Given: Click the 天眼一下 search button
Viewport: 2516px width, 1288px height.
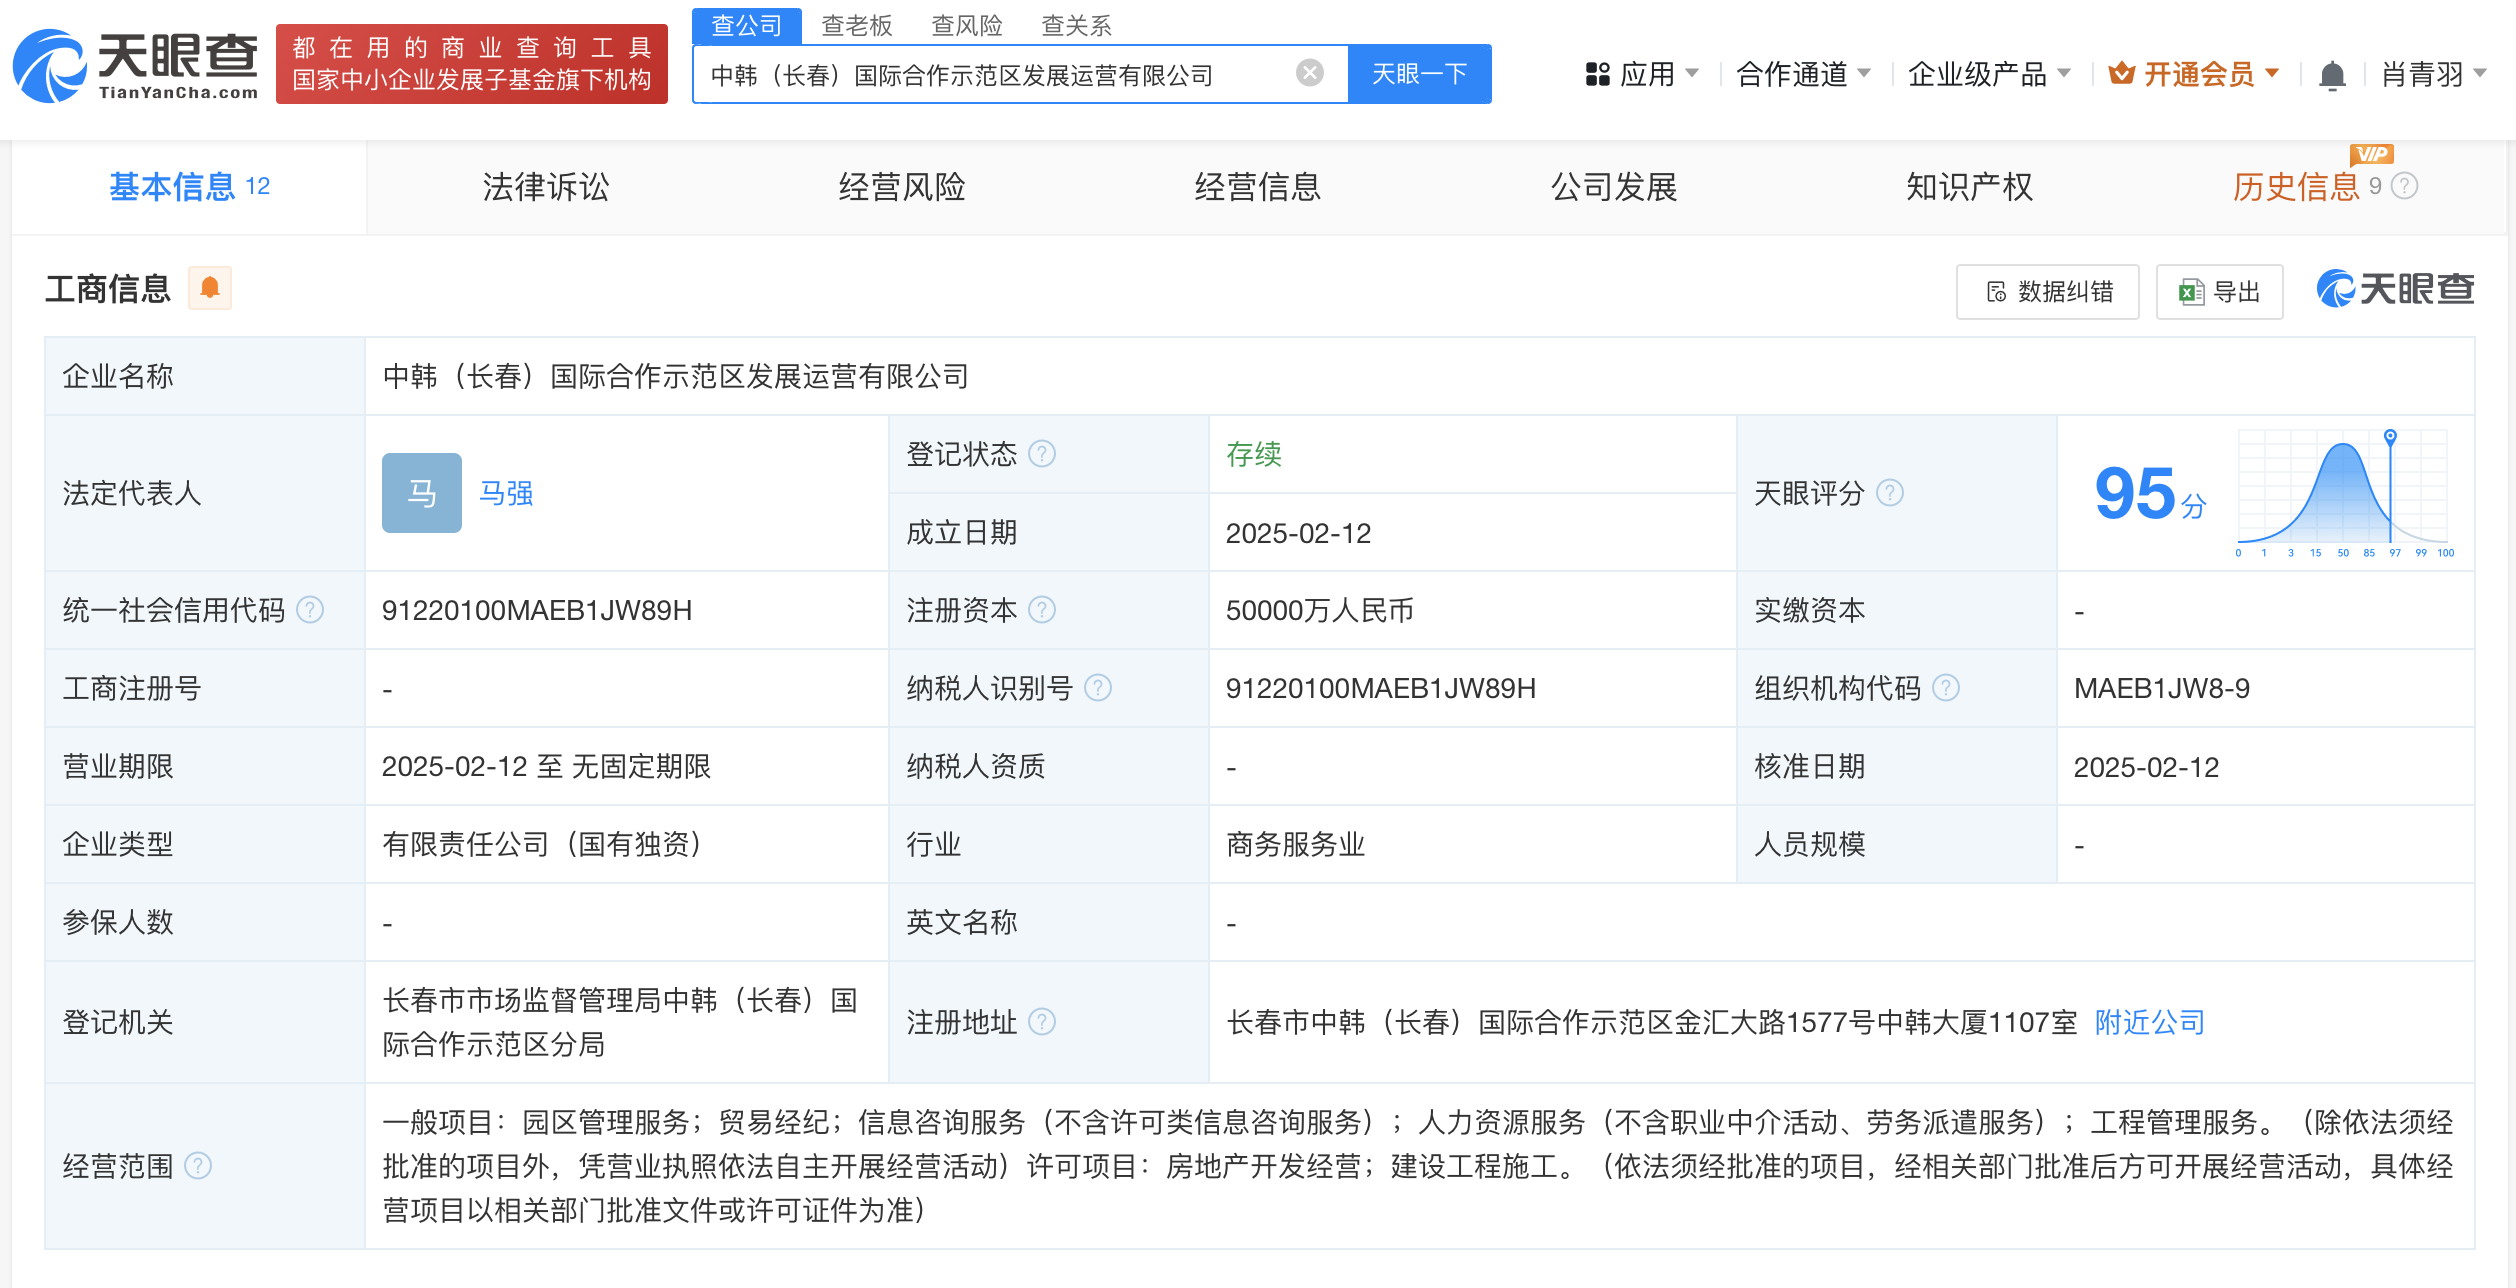Looking at the screenshot, I should (1418, 74).
